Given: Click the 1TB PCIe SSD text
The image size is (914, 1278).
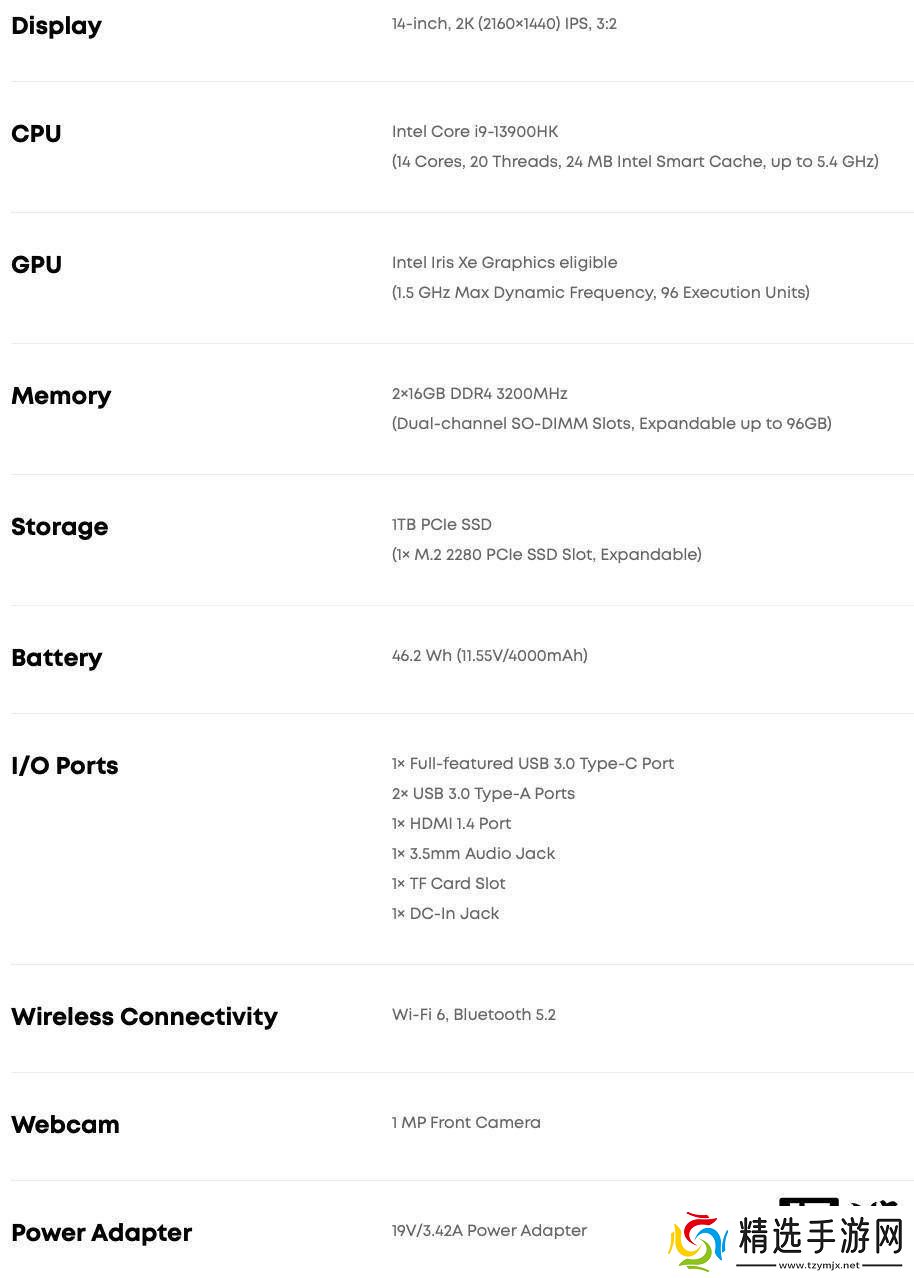Looking at the screenshot, I should (441, 525).
